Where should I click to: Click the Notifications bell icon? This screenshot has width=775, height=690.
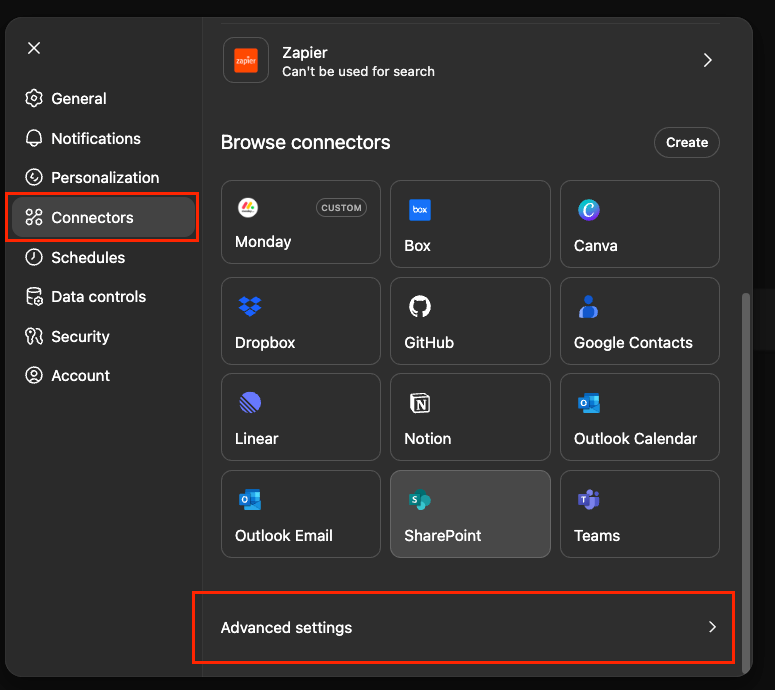pos(34,138)
